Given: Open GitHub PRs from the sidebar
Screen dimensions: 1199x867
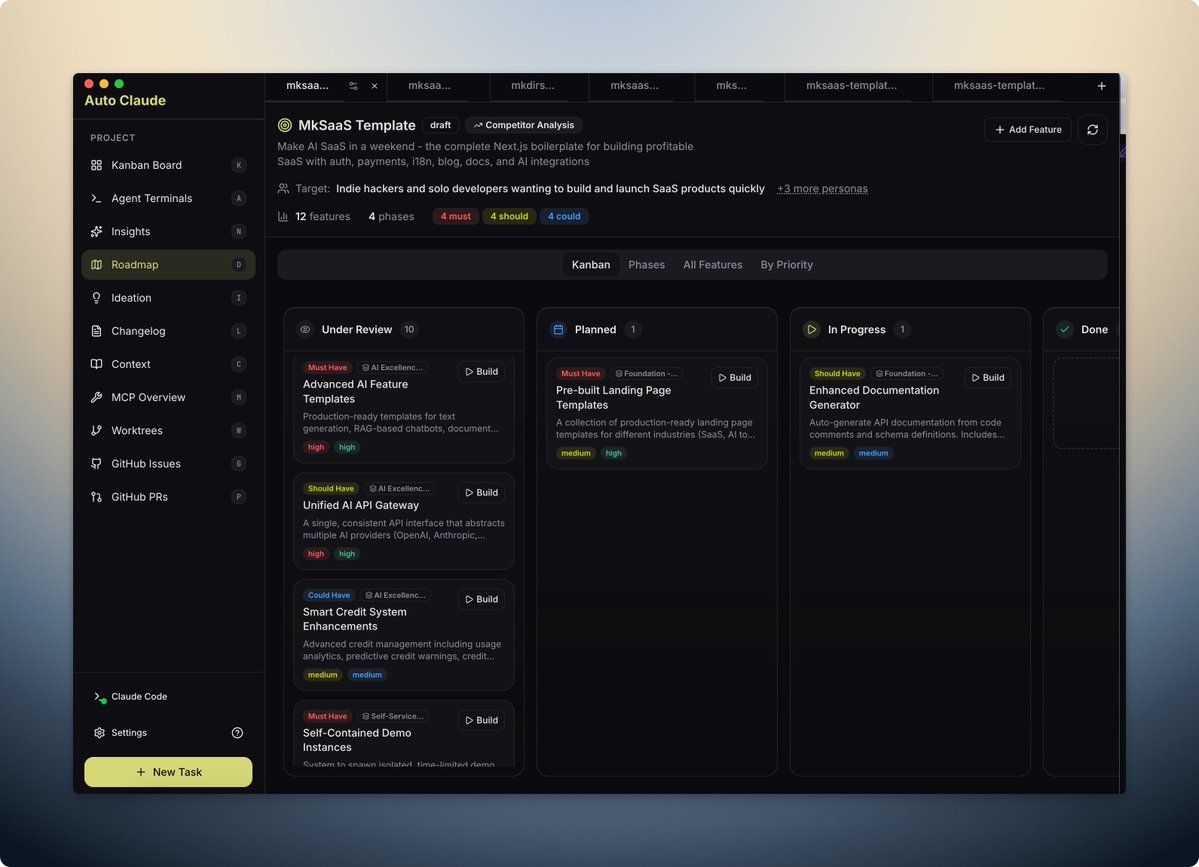Looking at the screenshot, I should click(x=167, y=497).
